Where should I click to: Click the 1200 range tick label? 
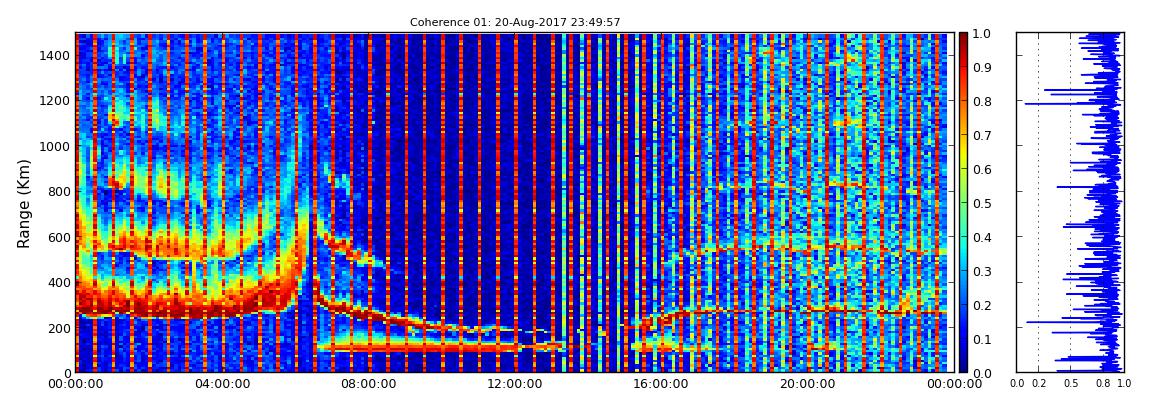tap(56, 100)
